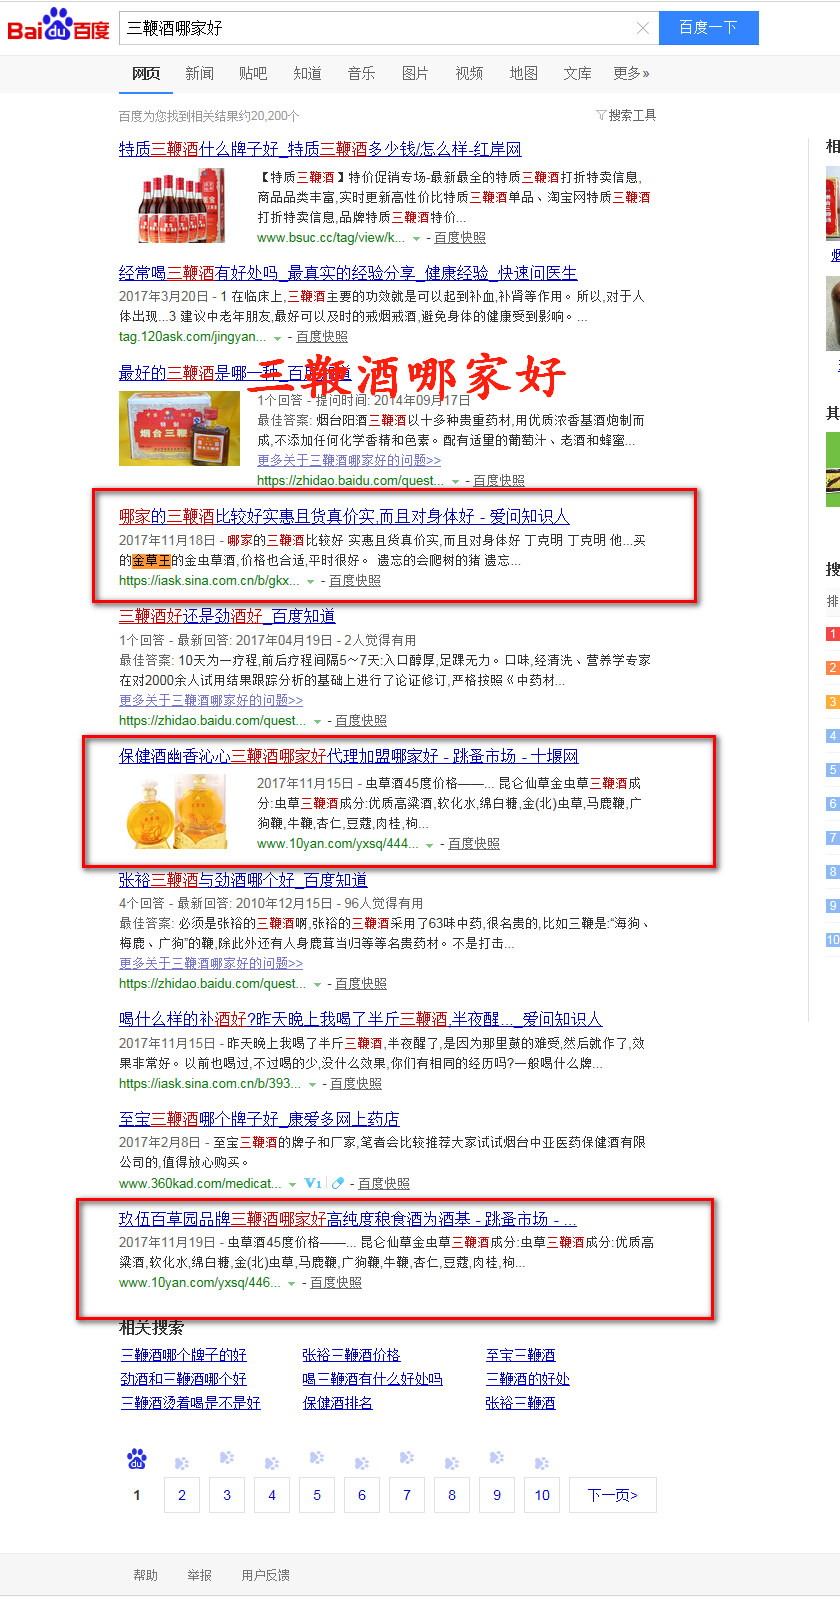Expand dropdown arrow beside www.bsuc.cc URL
Screen dimensions: 840x1597
click(x=416, y=239)
